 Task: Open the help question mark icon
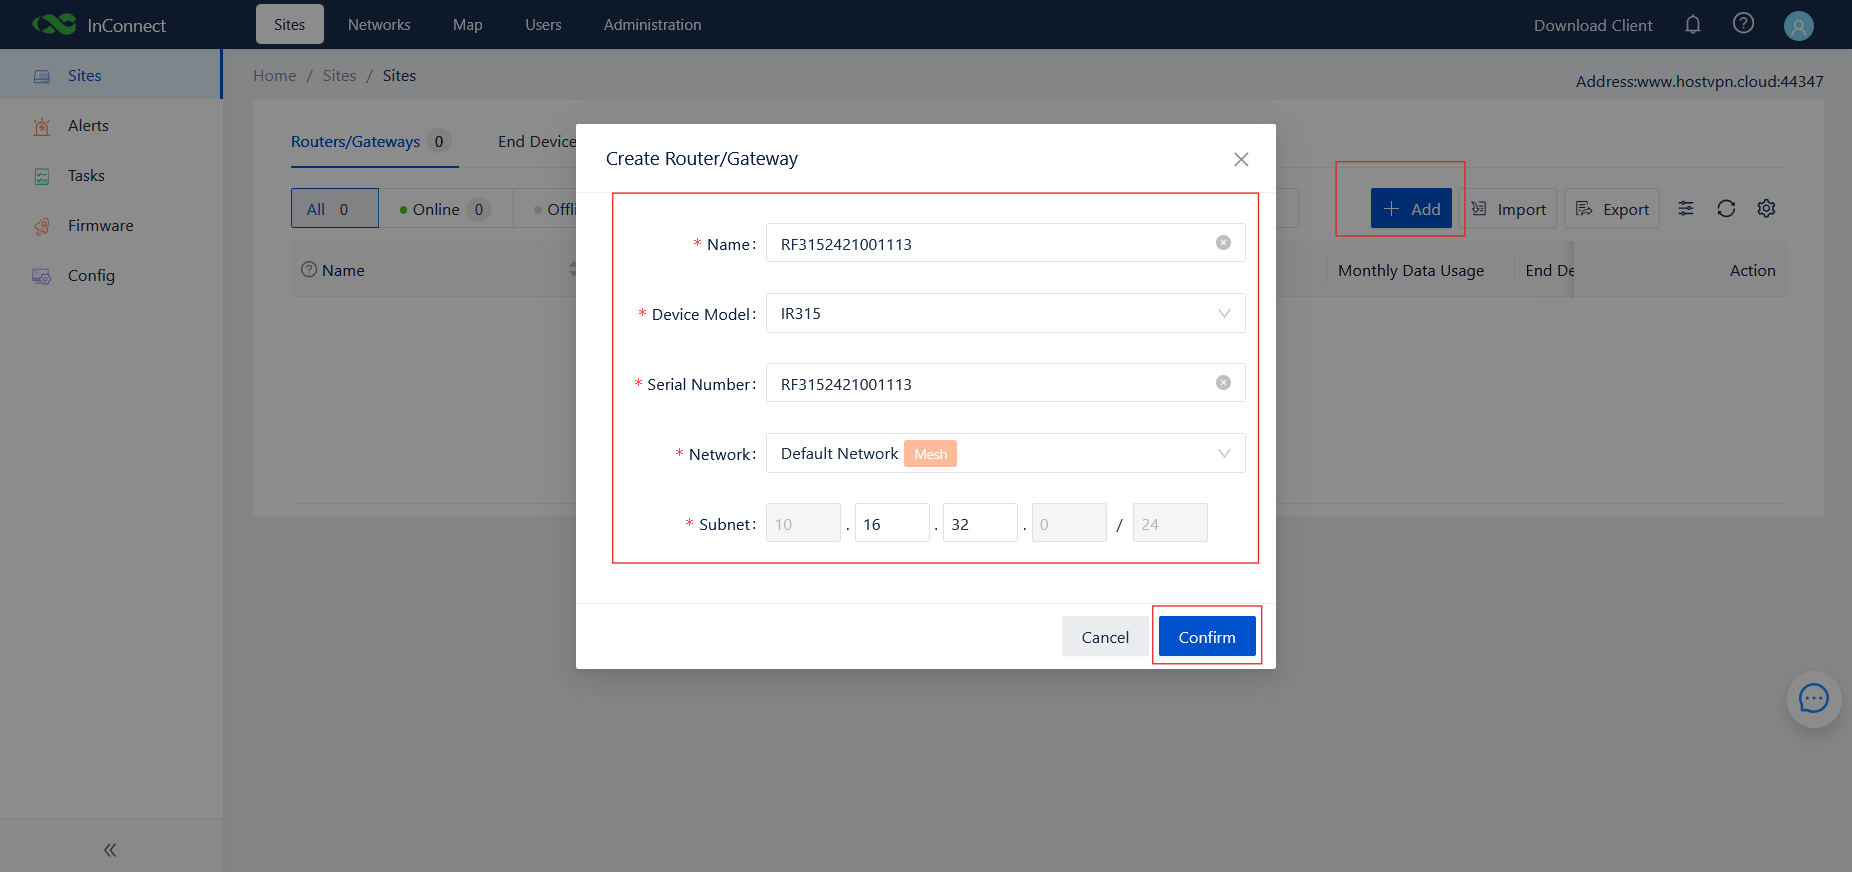tap(1743, 23)
